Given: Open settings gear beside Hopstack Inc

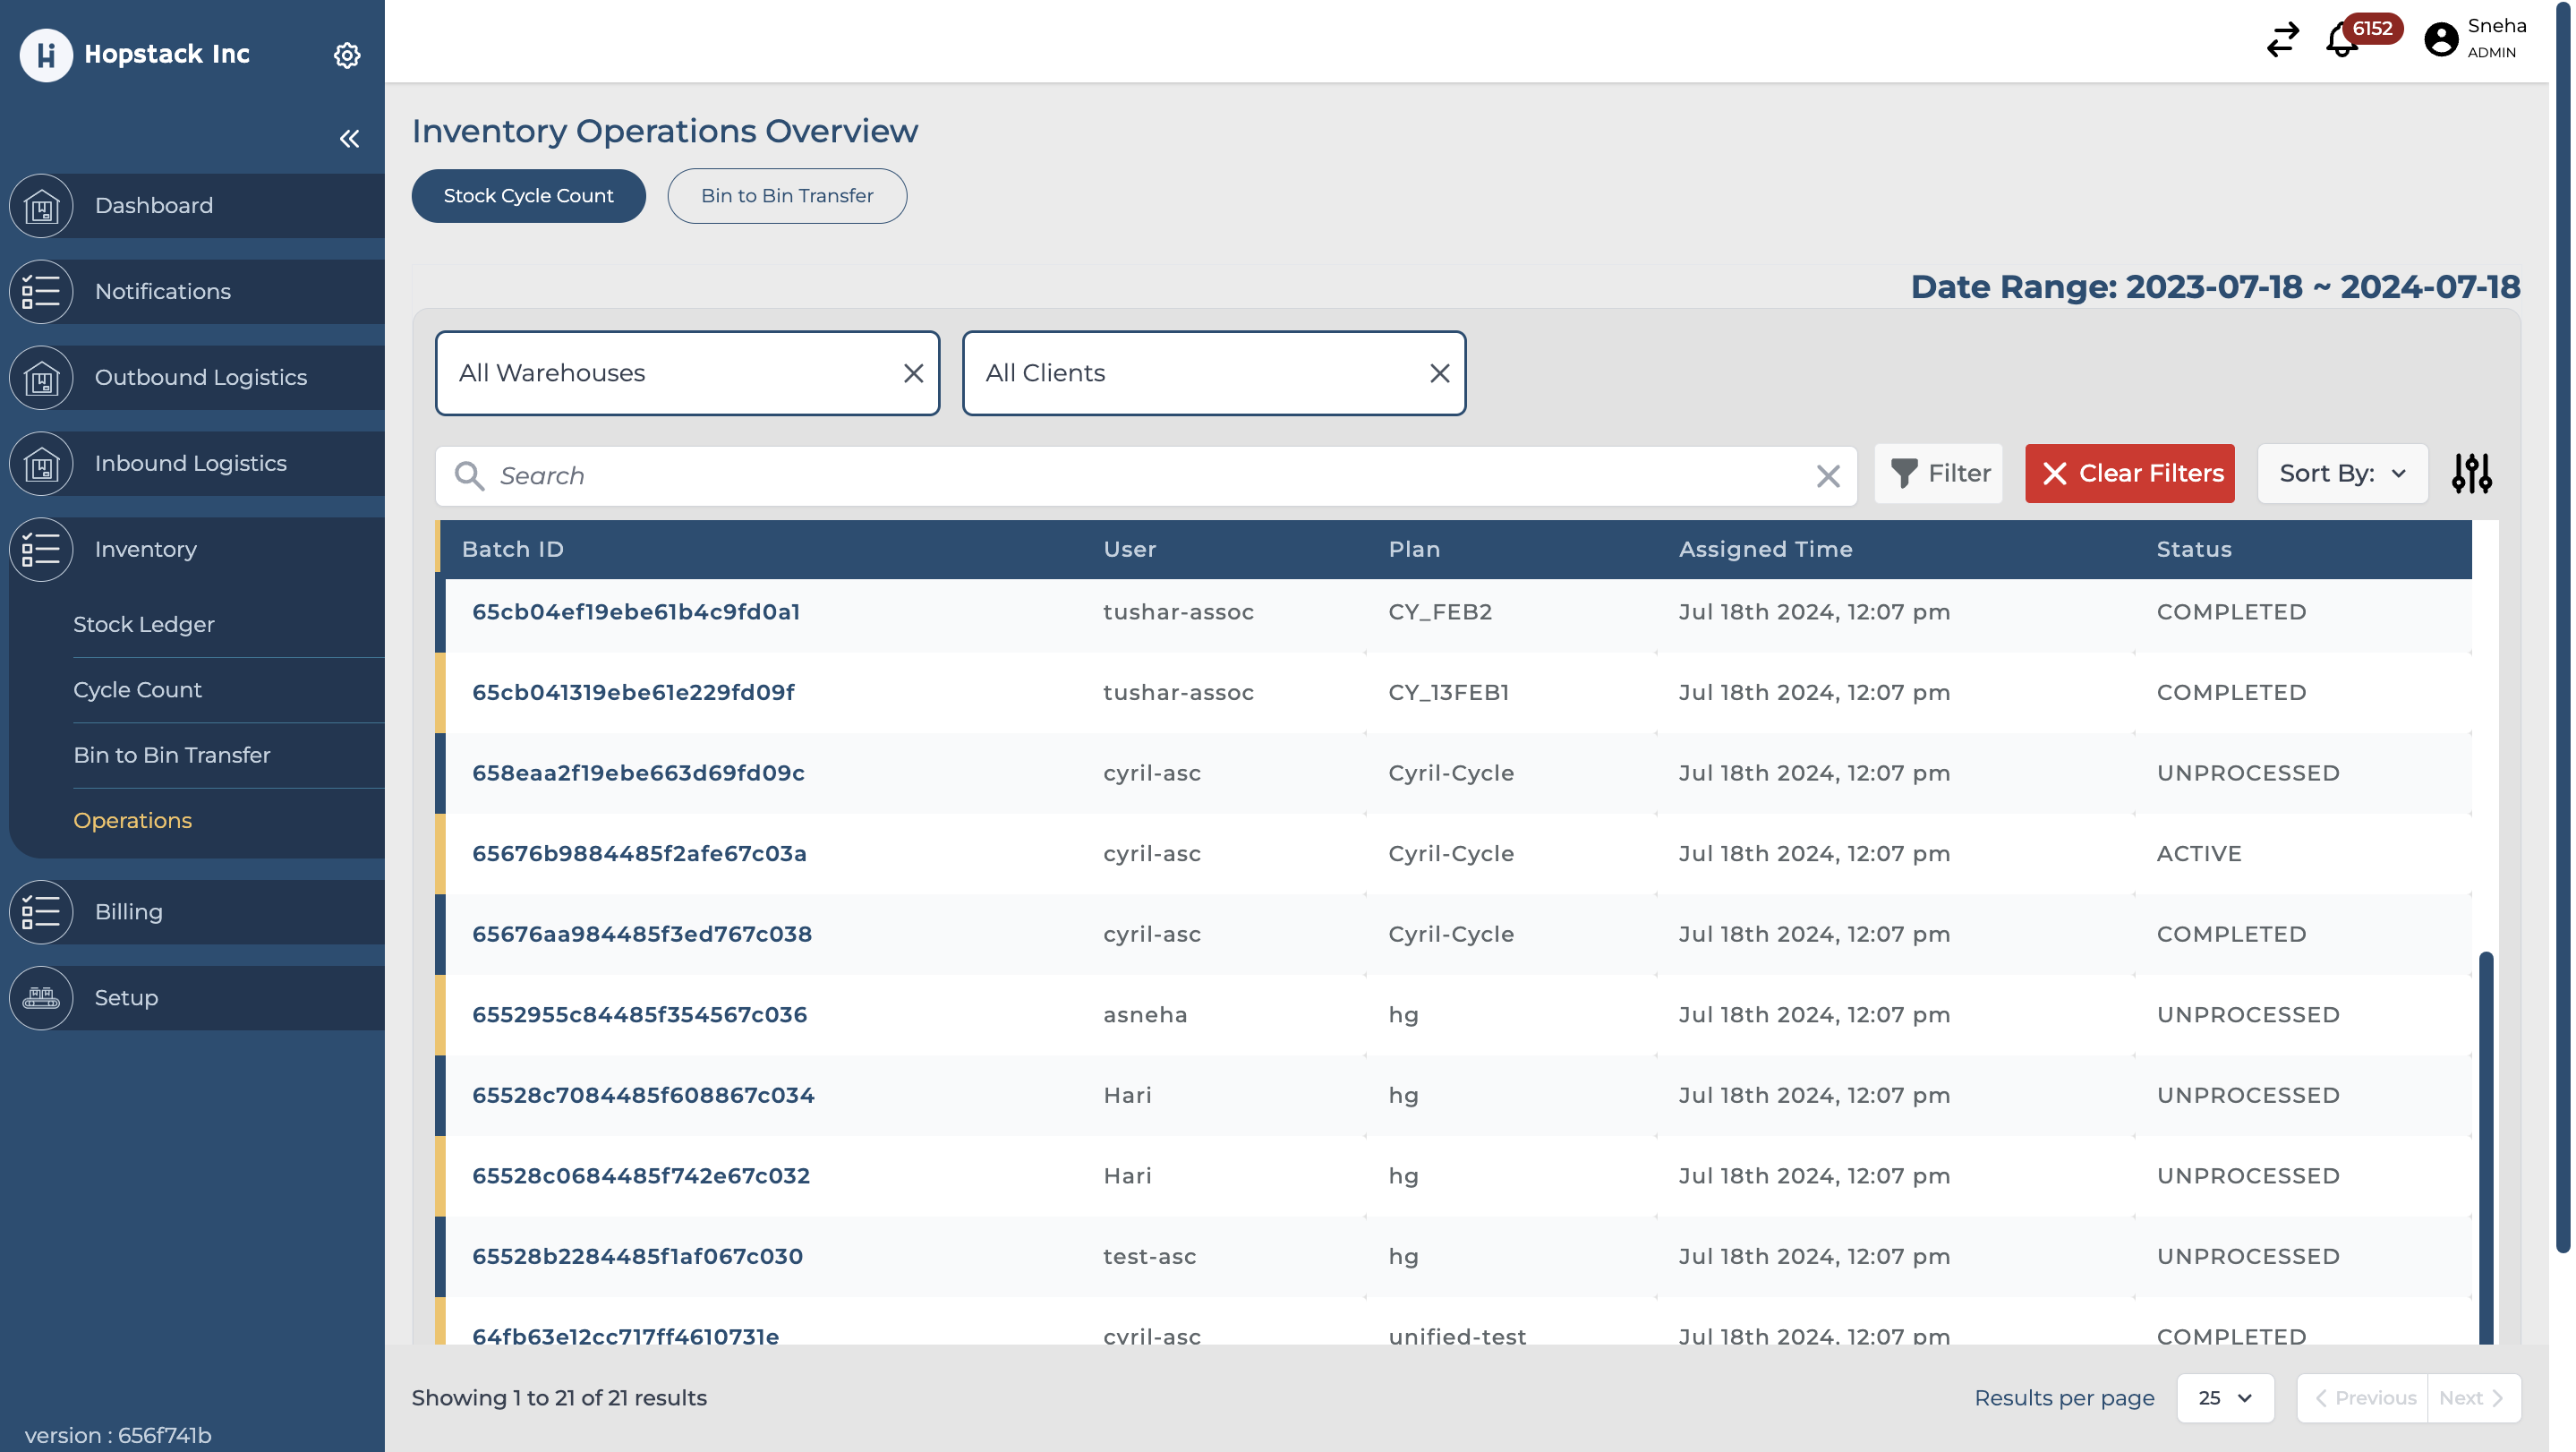Looking at the screenshot, I should (x=346, y=55).
